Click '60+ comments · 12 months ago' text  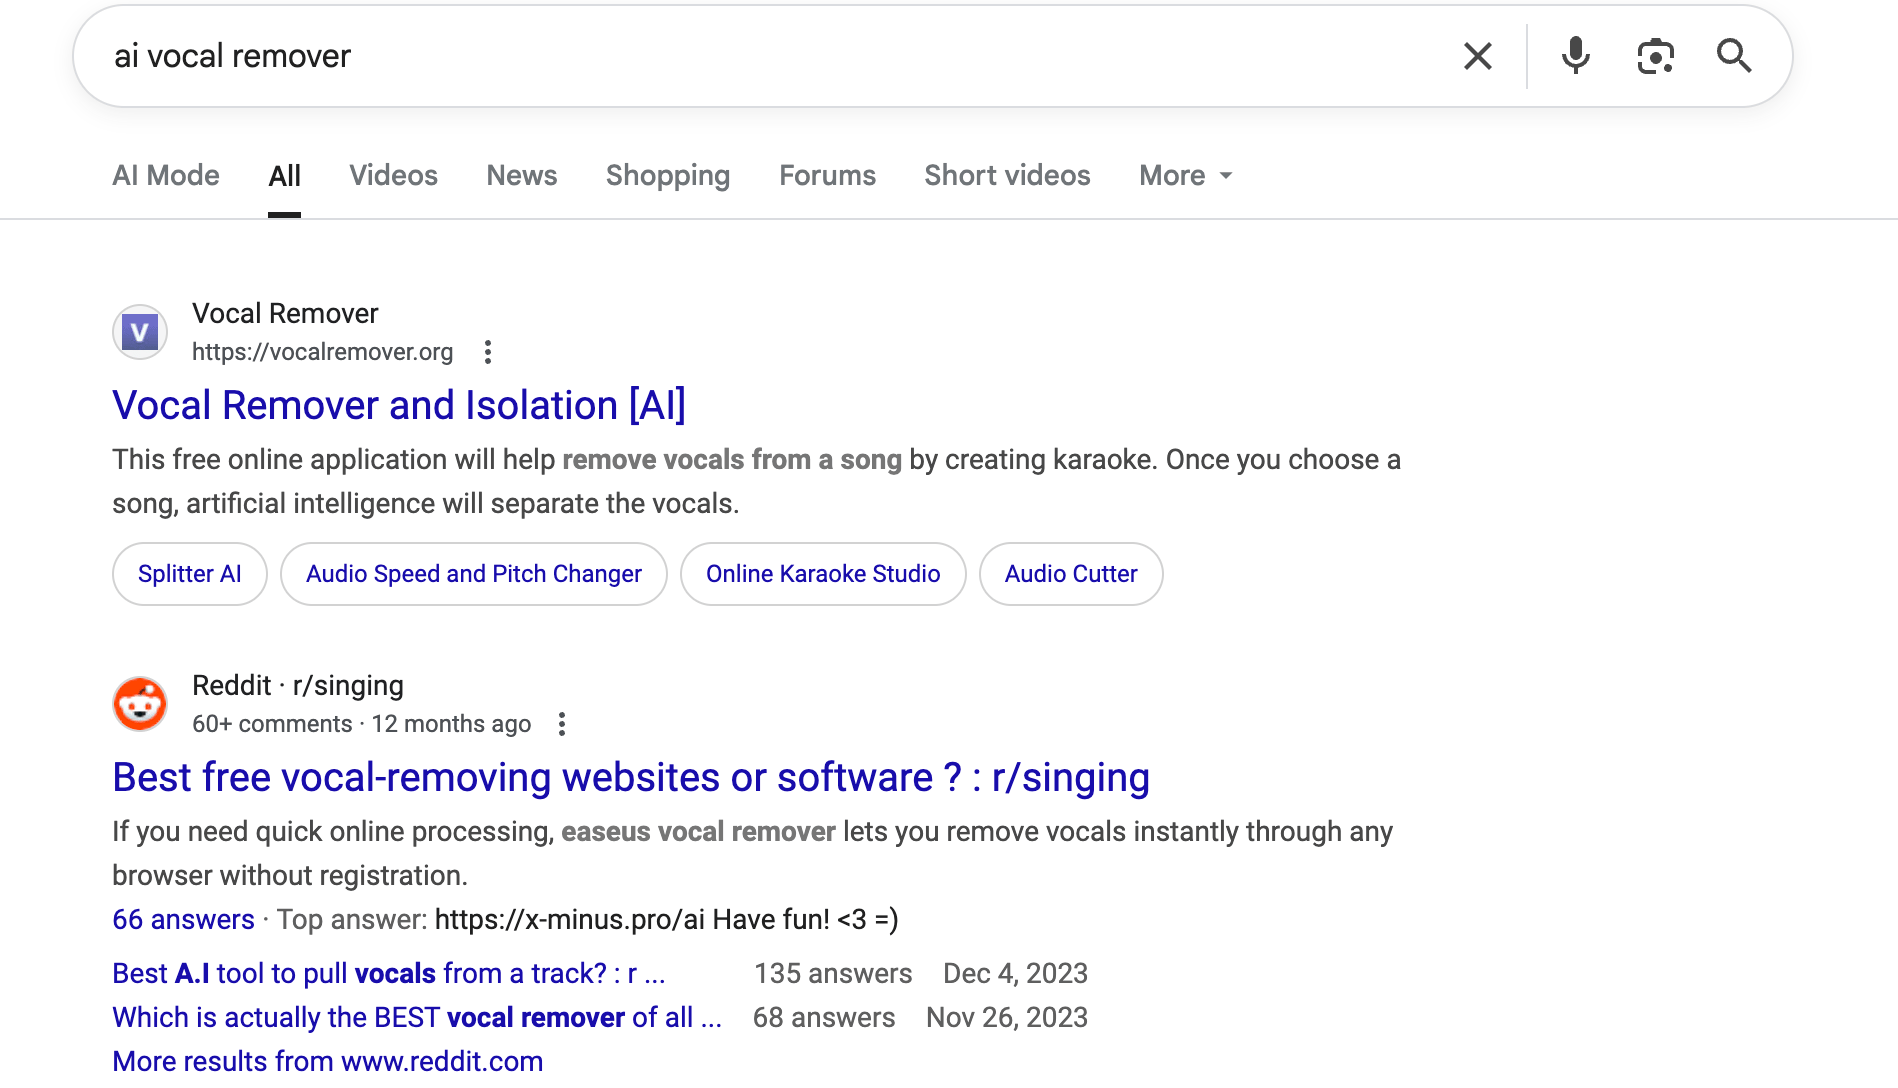(361, 724)
